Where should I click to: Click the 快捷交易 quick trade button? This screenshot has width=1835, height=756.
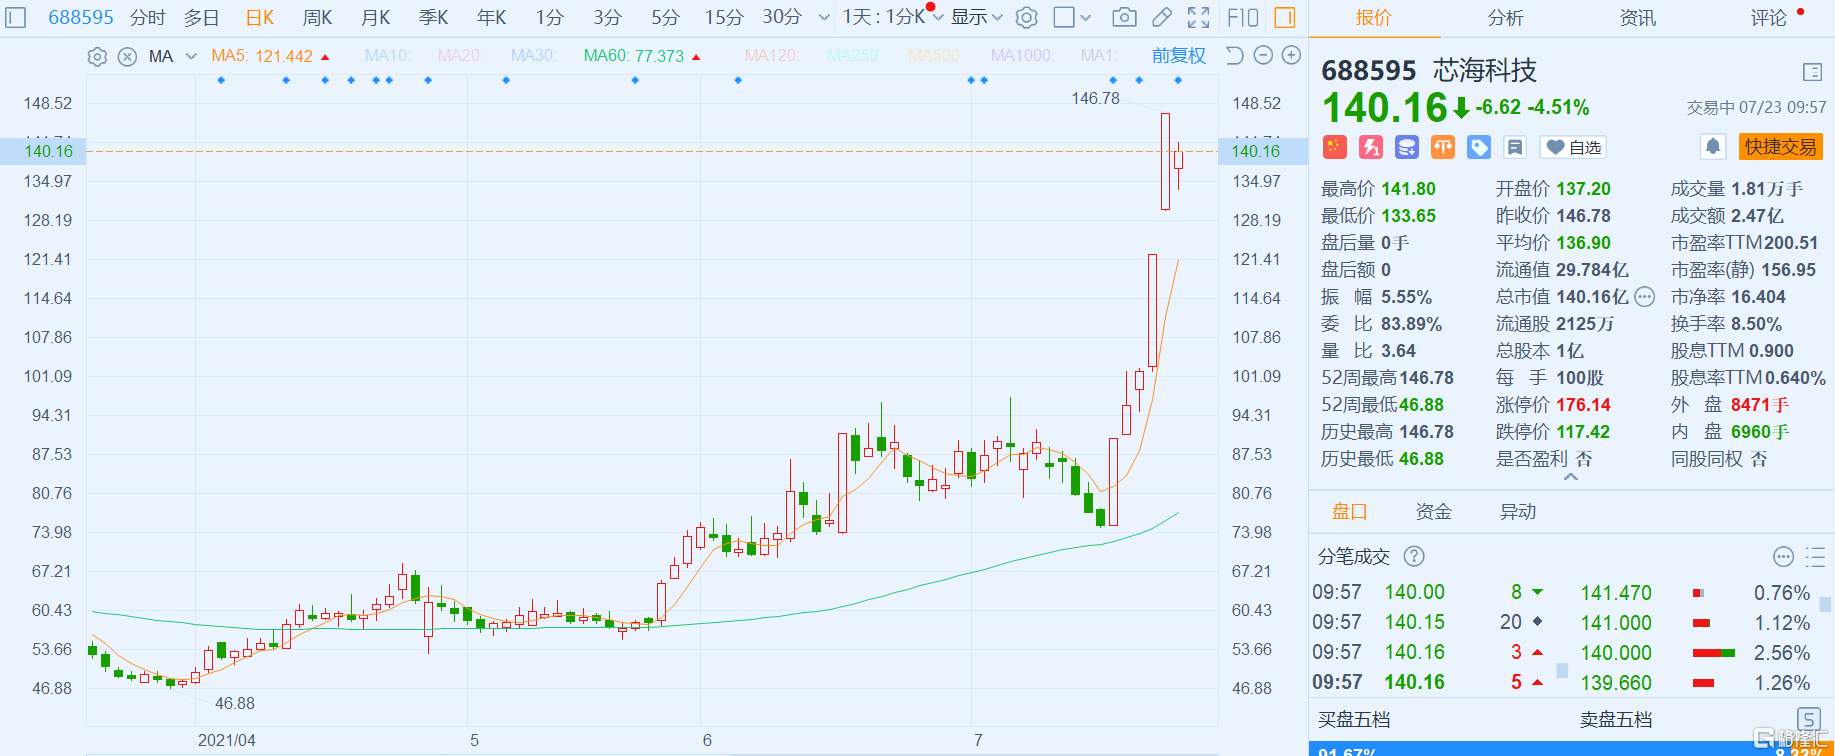click(x=1781, y=147)
